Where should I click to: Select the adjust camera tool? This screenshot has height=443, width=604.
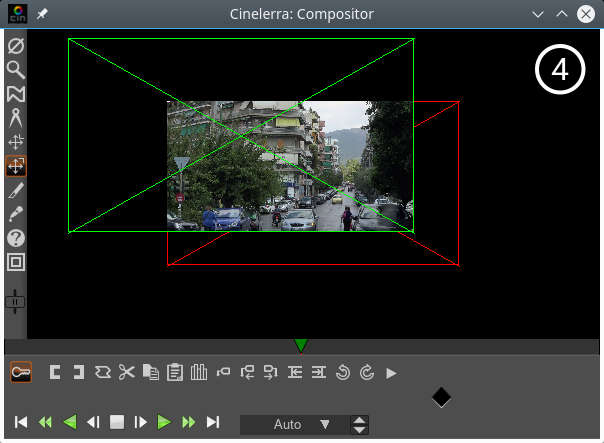coord(16,142)
